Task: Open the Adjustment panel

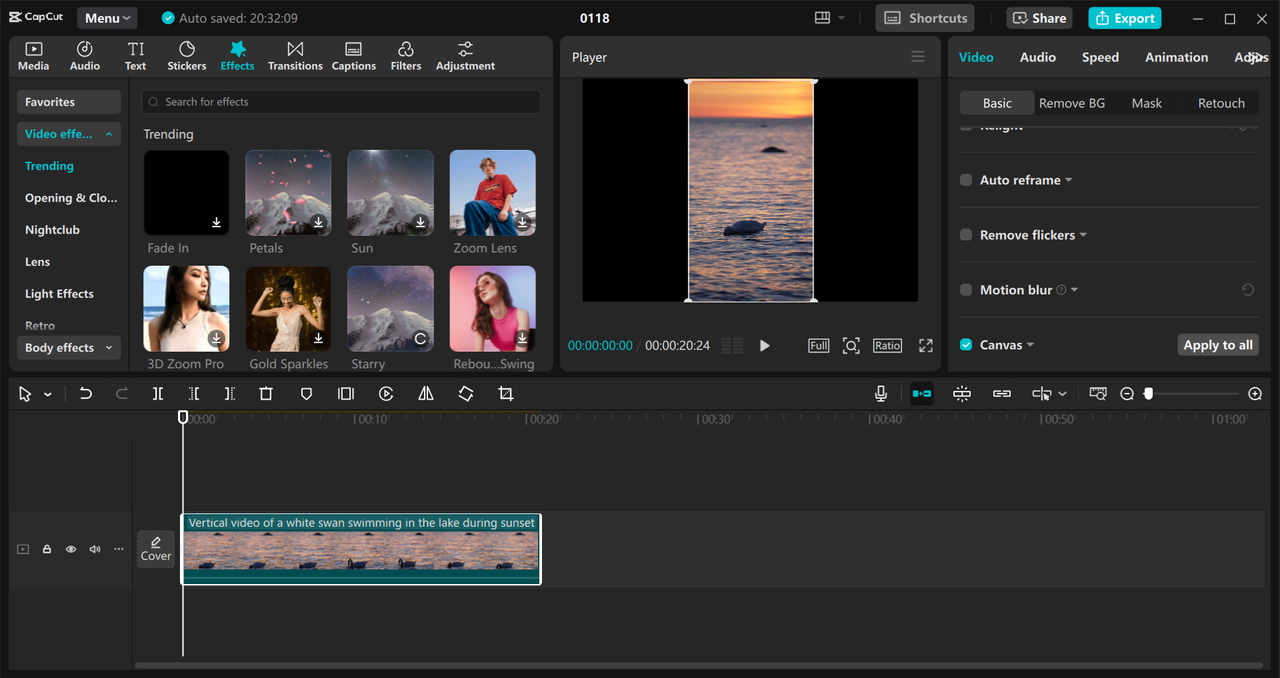Action: [465, 56]
